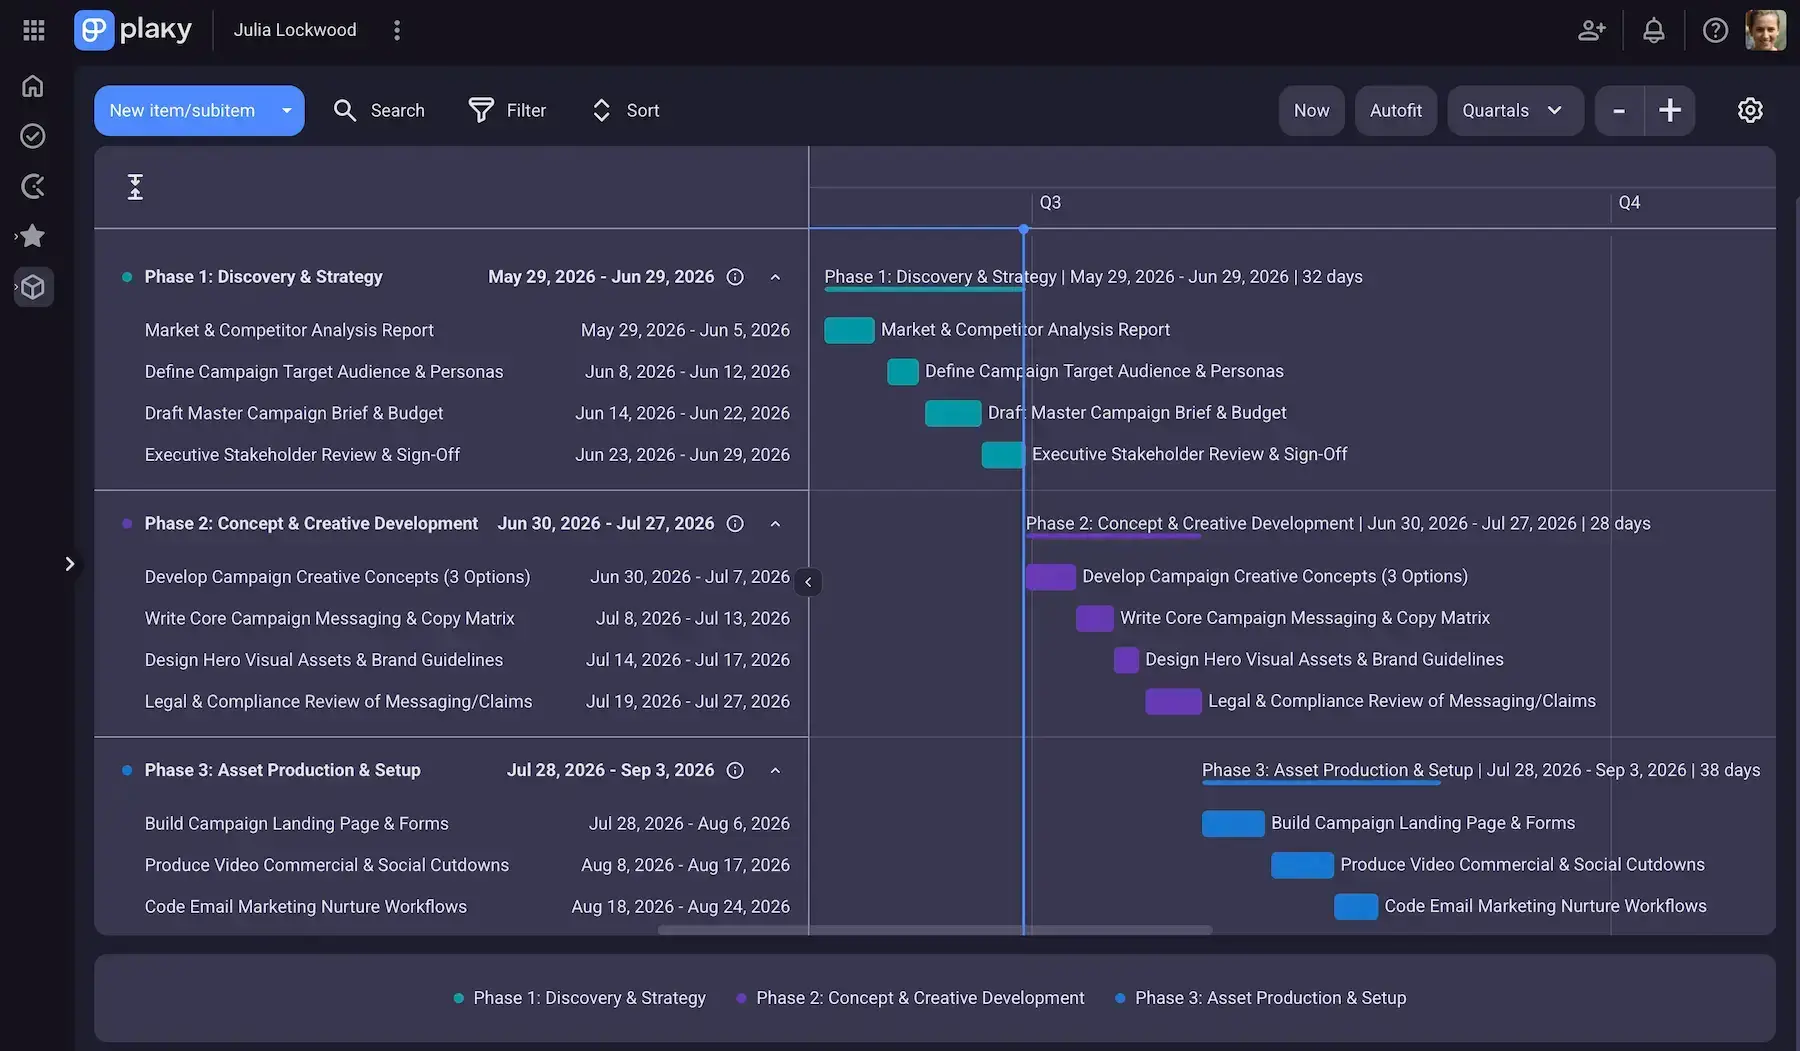Image resolution: width=1800 pixels, height=1051 pixels.
Task: Expand the left sidebar with chevron
Action: [69, 564]
